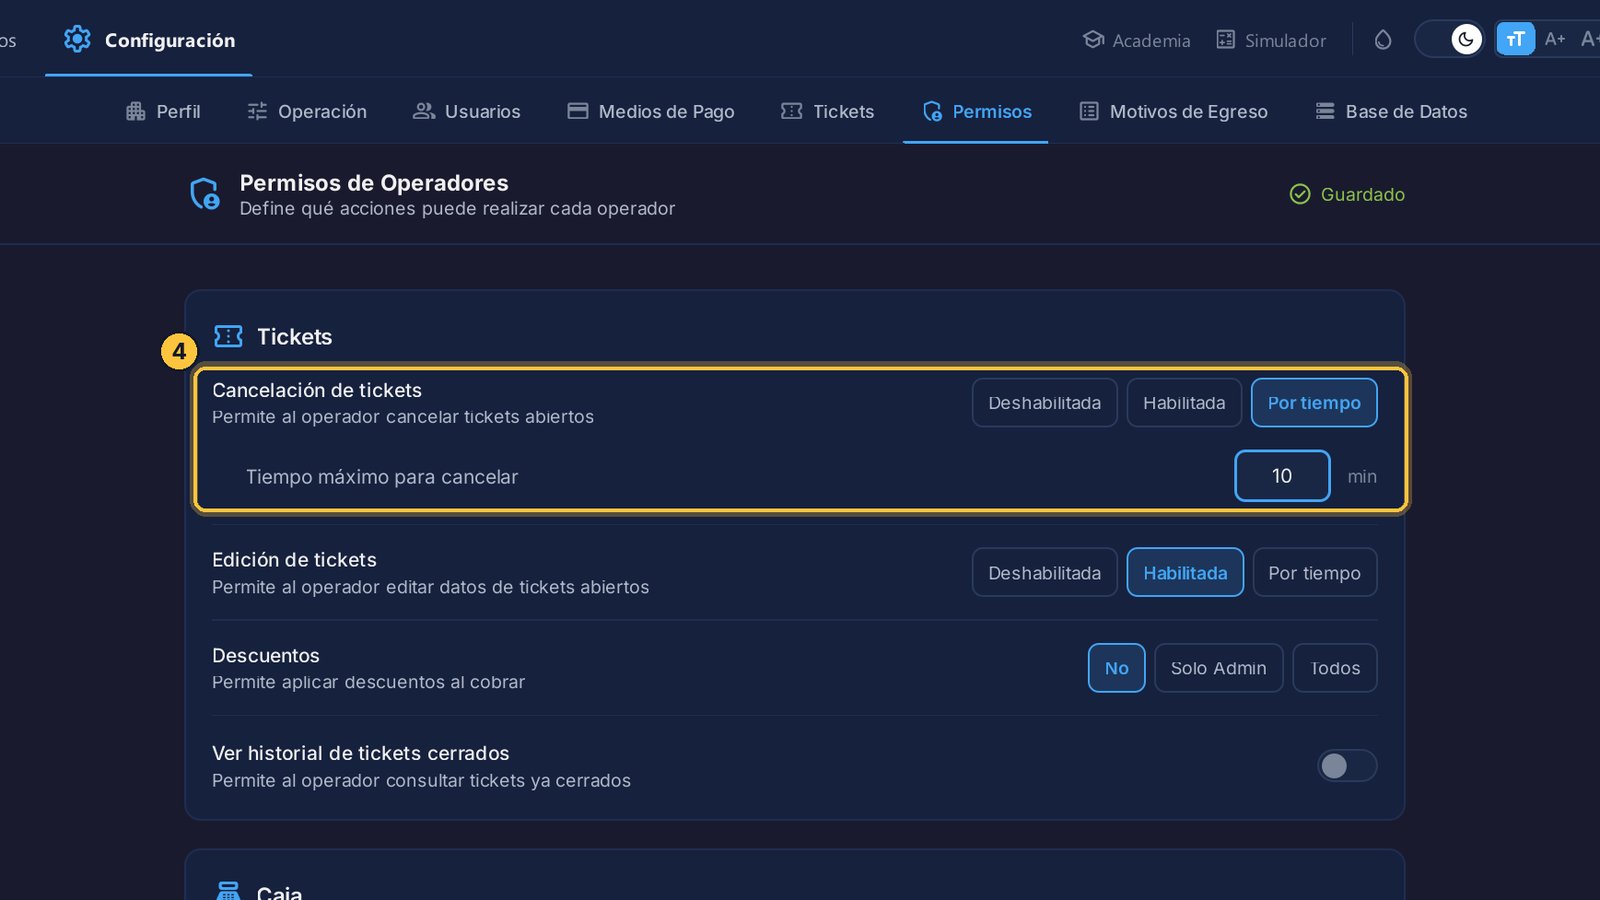This screenshot has height=900, width=1600.
Task: Click the water drop theme icon
Action: coord(1383,40)
